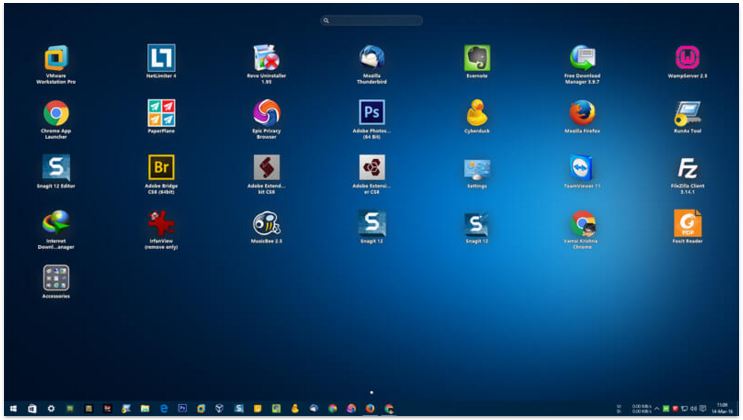Select the page indicator dot
The width and height of the screenshot is (743, 420).
click(372, 393)
